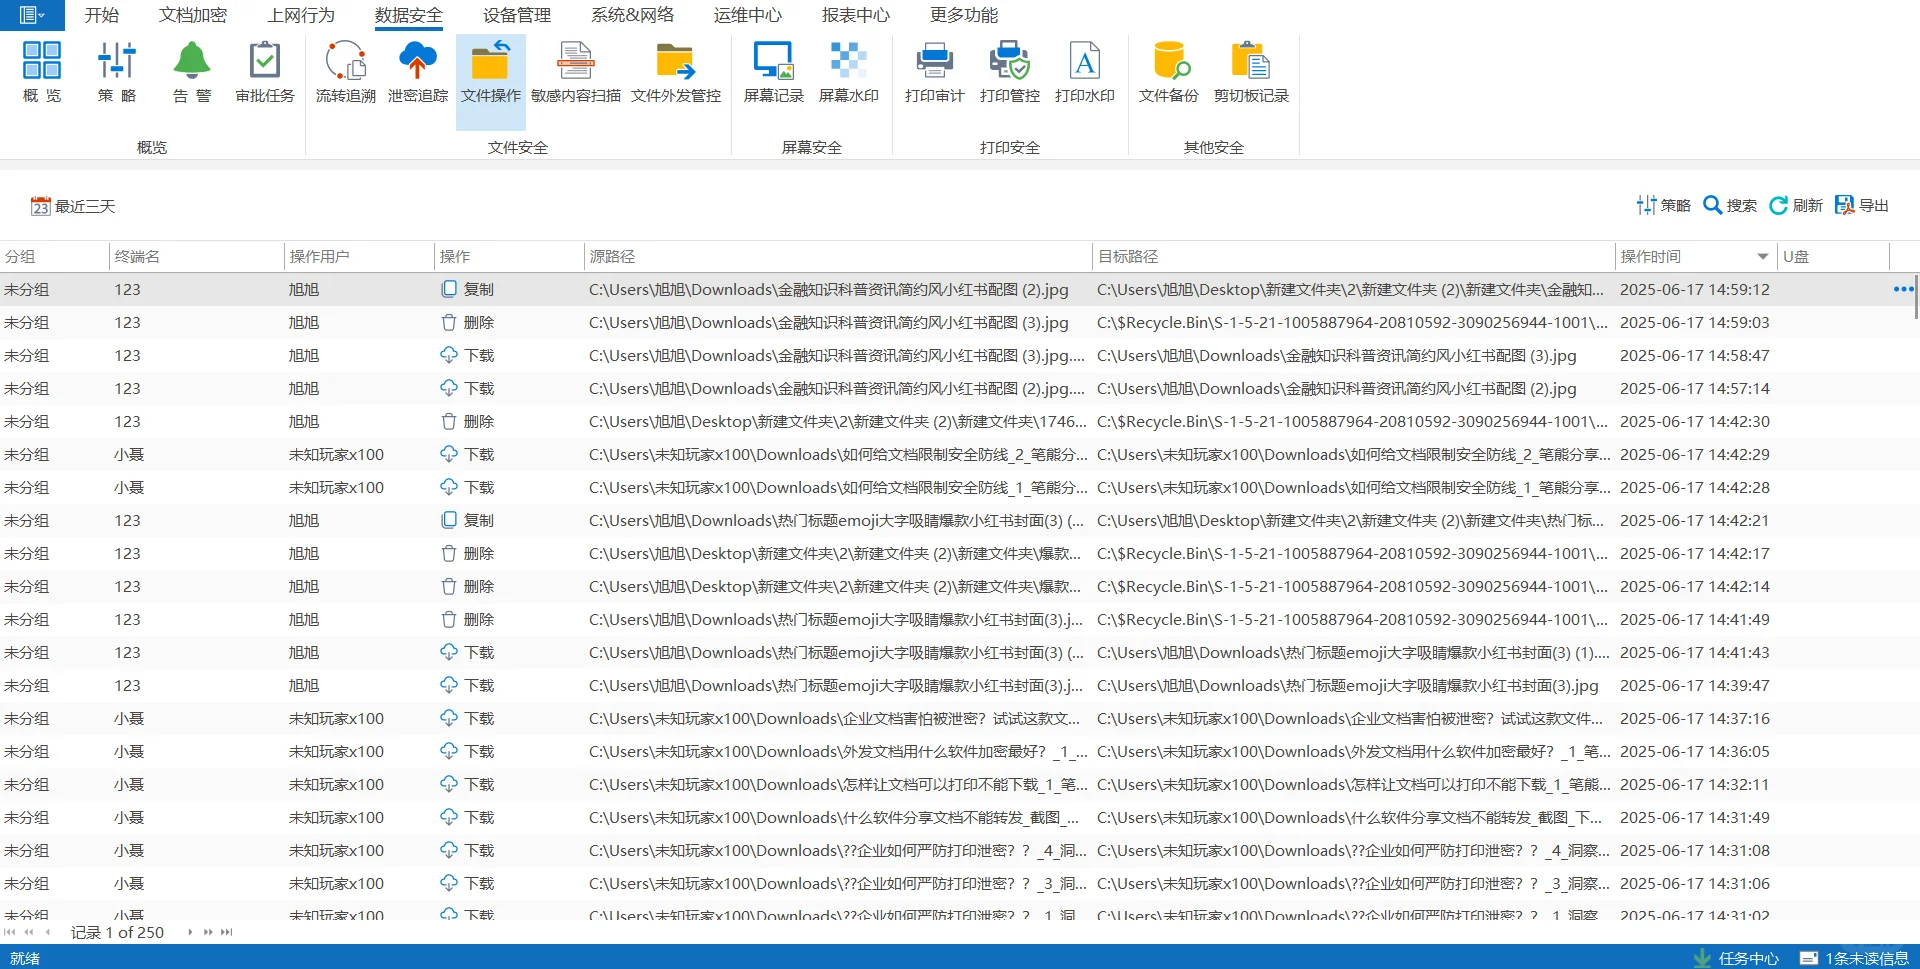Open 文件备份 file backup

click(1168, 70)
